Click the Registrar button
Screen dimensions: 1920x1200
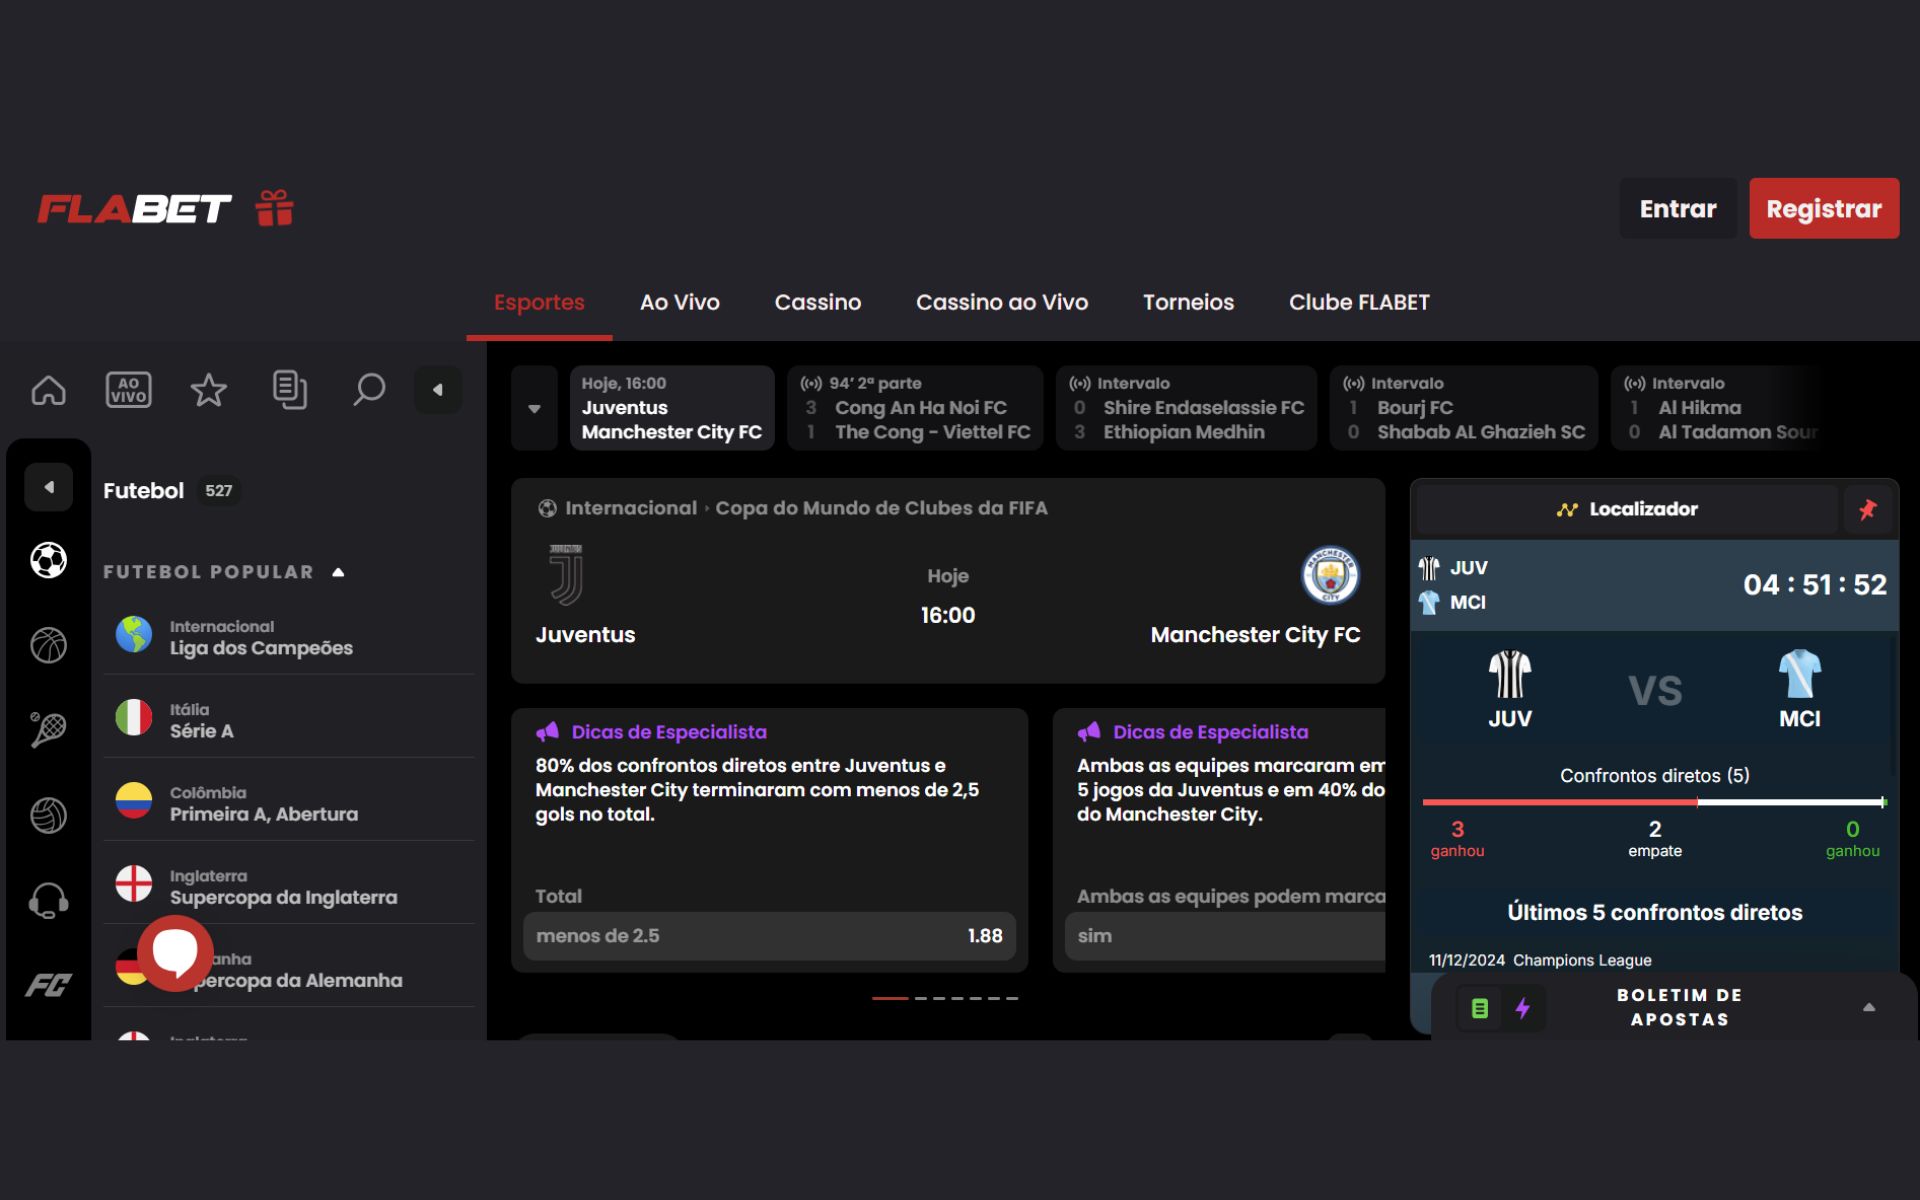pos(1823,209)
